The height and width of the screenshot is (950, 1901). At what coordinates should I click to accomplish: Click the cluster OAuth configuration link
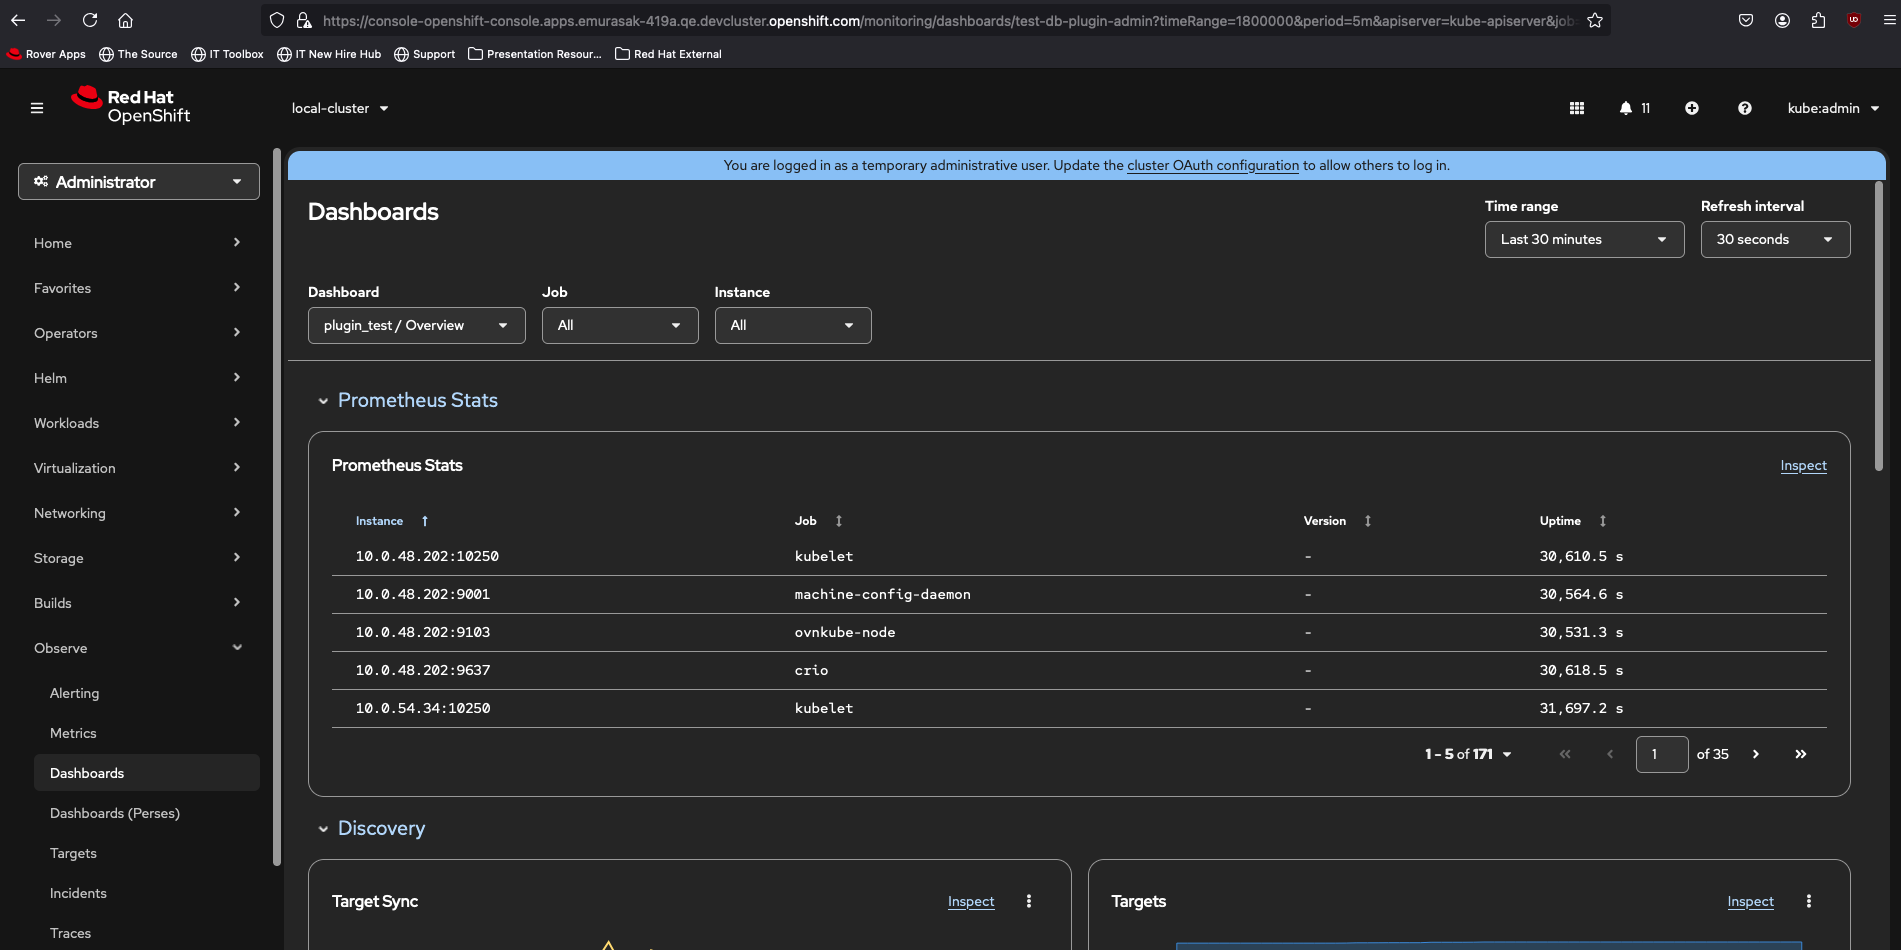[x=1213, y=166]
